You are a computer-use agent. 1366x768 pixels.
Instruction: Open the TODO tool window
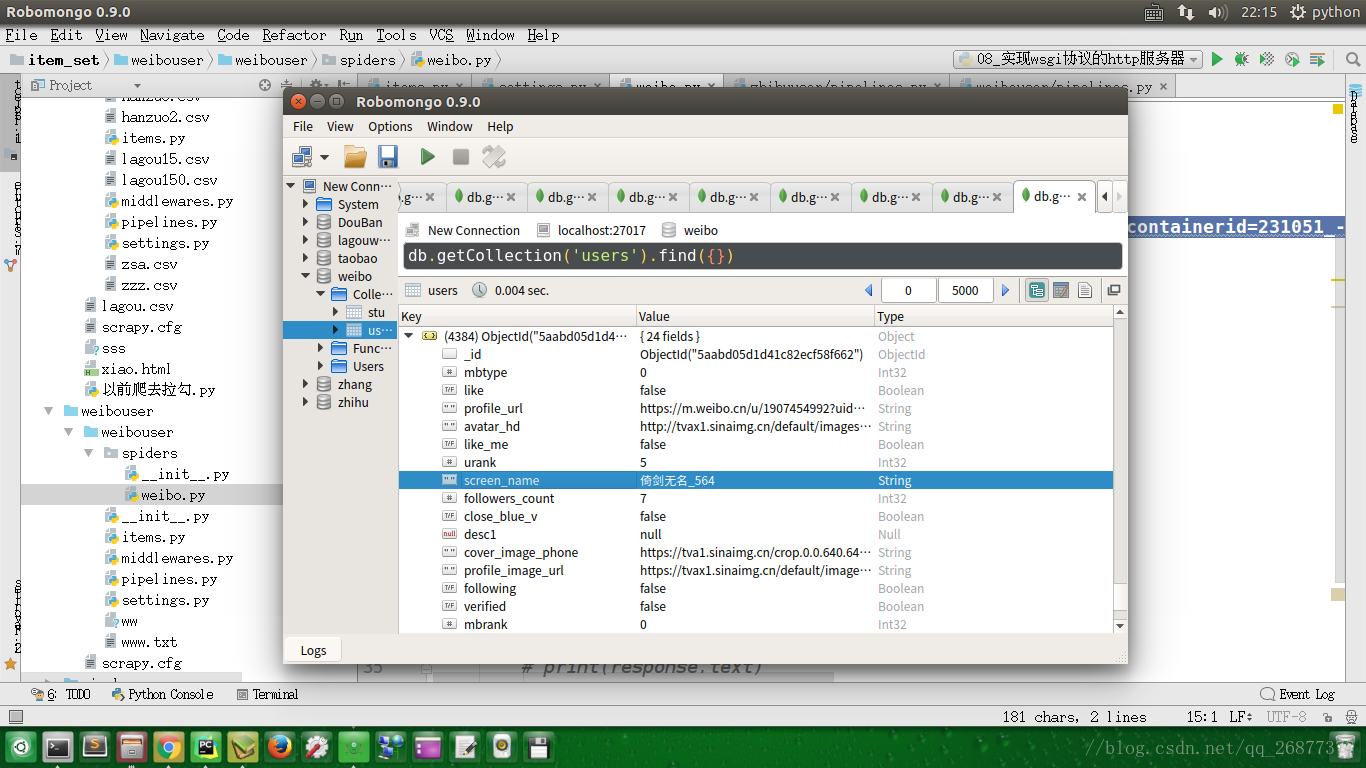(61, 694)
